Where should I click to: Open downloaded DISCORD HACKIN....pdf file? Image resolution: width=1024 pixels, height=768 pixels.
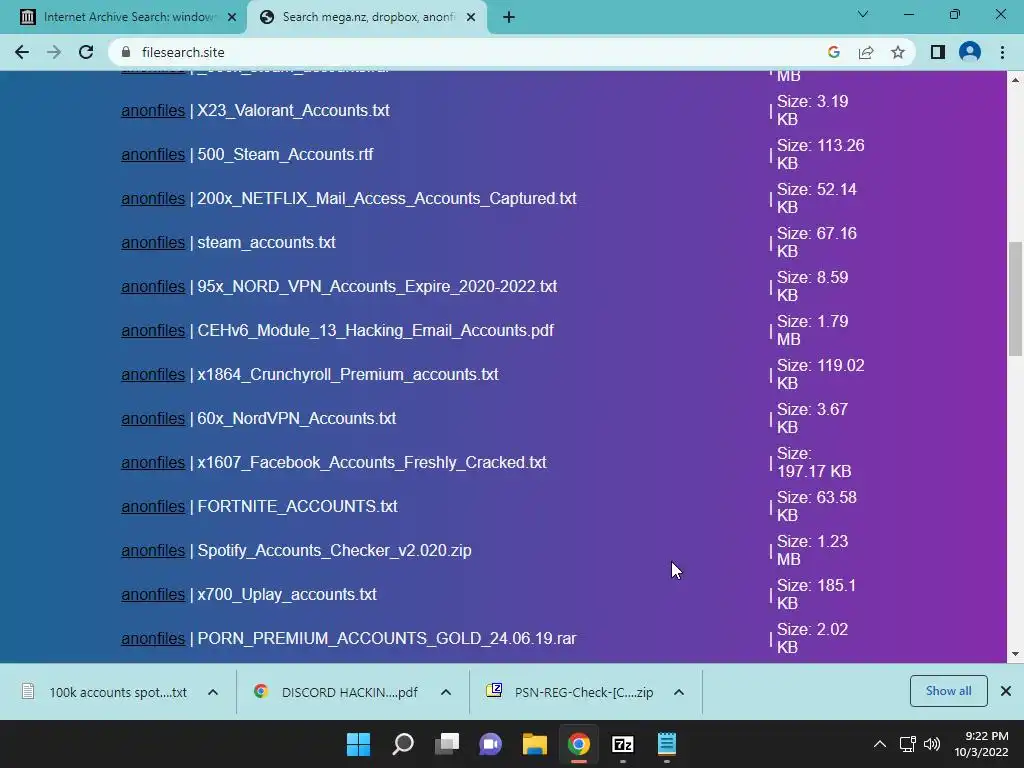(337, 692)
